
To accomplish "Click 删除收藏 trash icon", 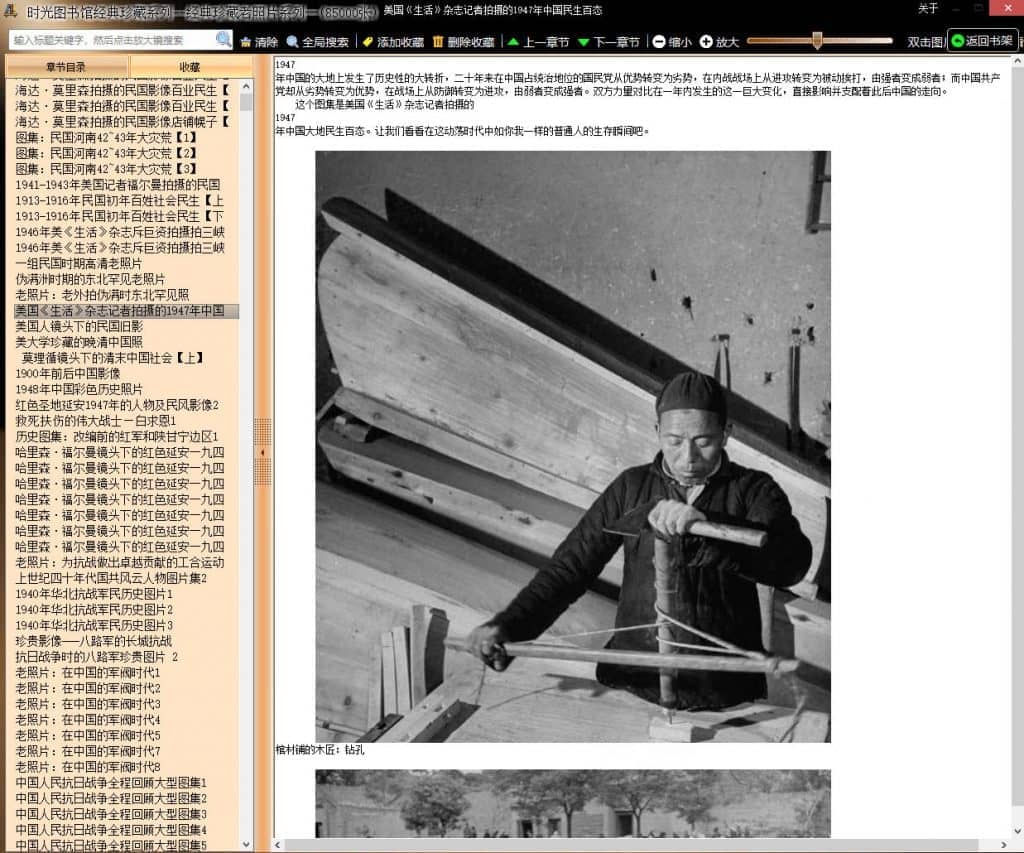I will (x=439, y=42).
